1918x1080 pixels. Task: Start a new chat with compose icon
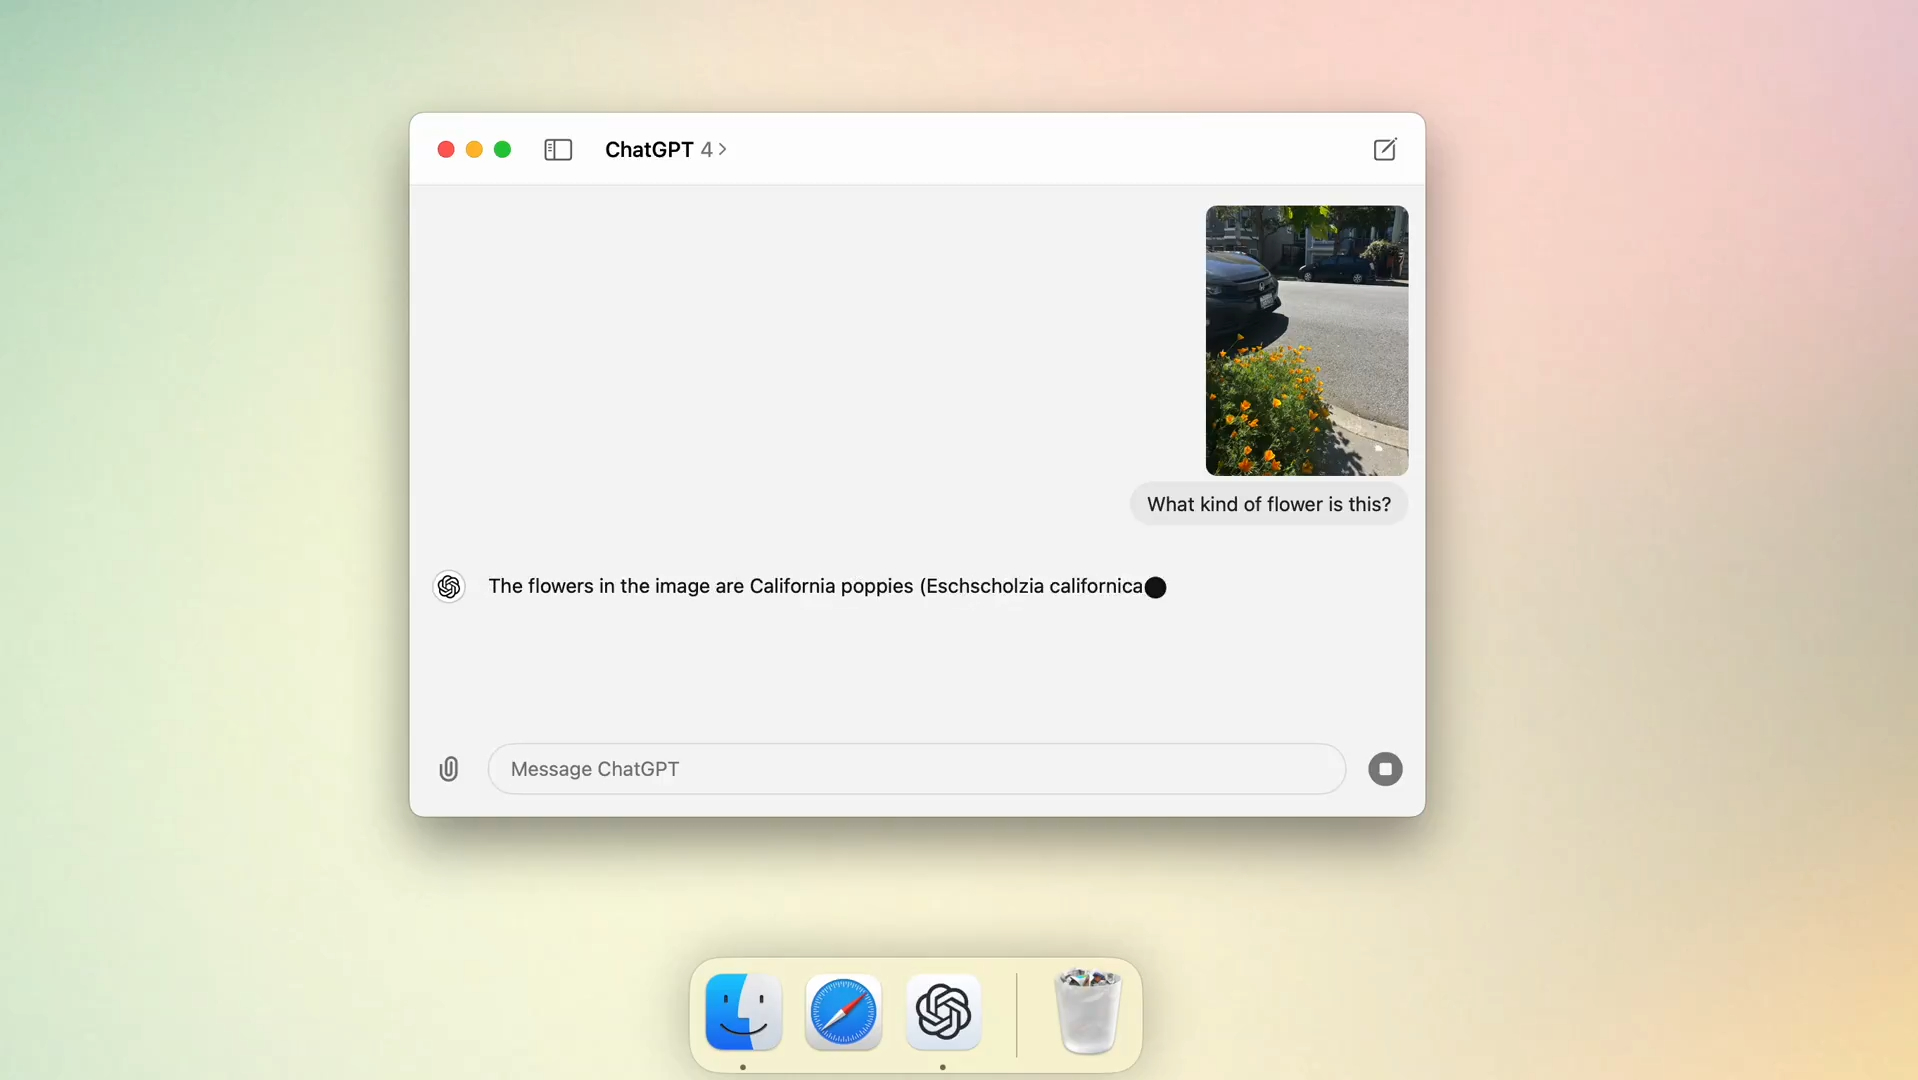(x=1385, y=150)
